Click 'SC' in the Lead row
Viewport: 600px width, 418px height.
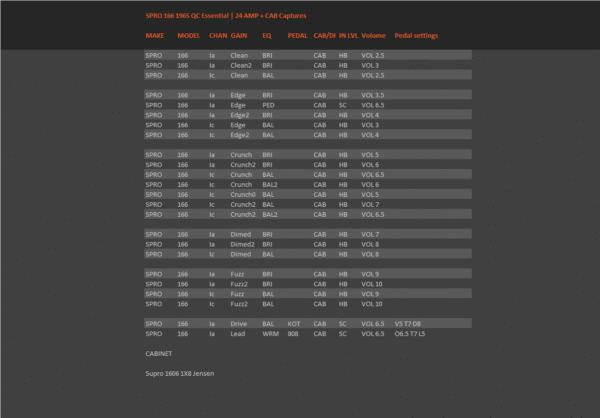pyautogui.click(x=342, y=334)
